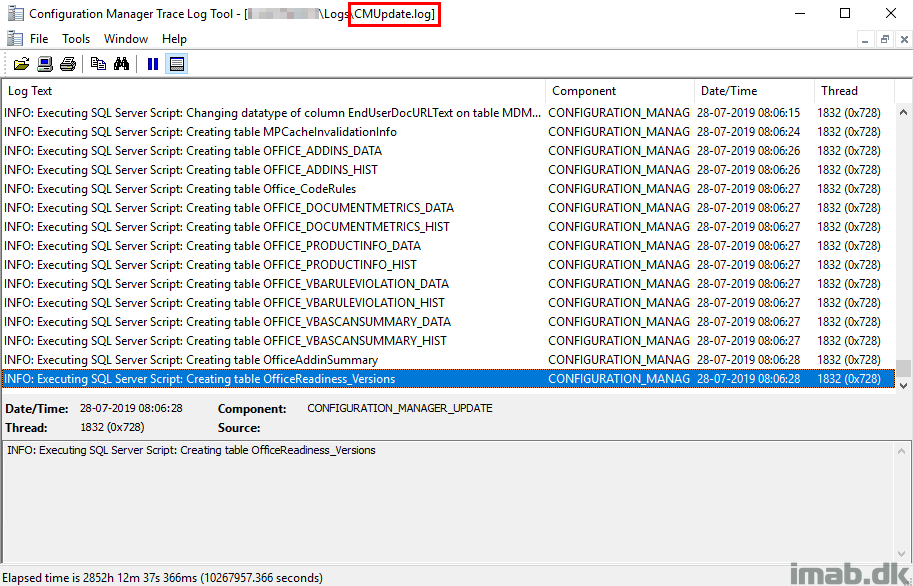Toggle the Show/Hide details pane button
The width and height of the screenshot is (913, 586).
tap(176, 64)
